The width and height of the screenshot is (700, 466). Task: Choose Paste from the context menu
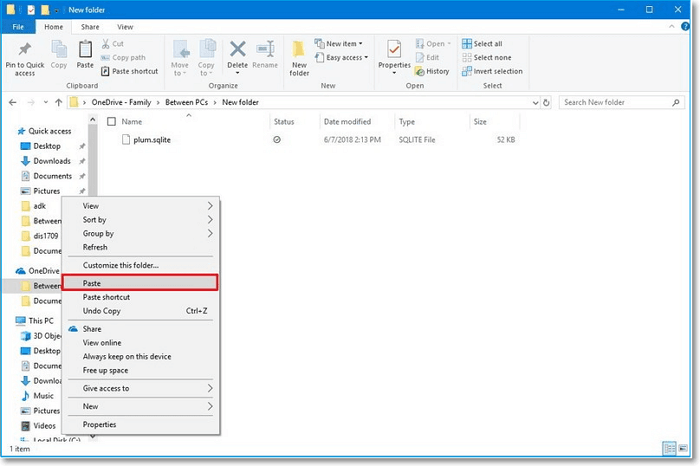coord(140,283)
